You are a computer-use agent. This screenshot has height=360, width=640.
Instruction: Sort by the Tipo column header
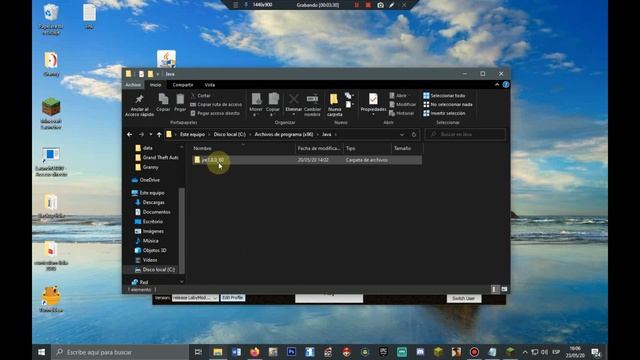coord(367,148)
